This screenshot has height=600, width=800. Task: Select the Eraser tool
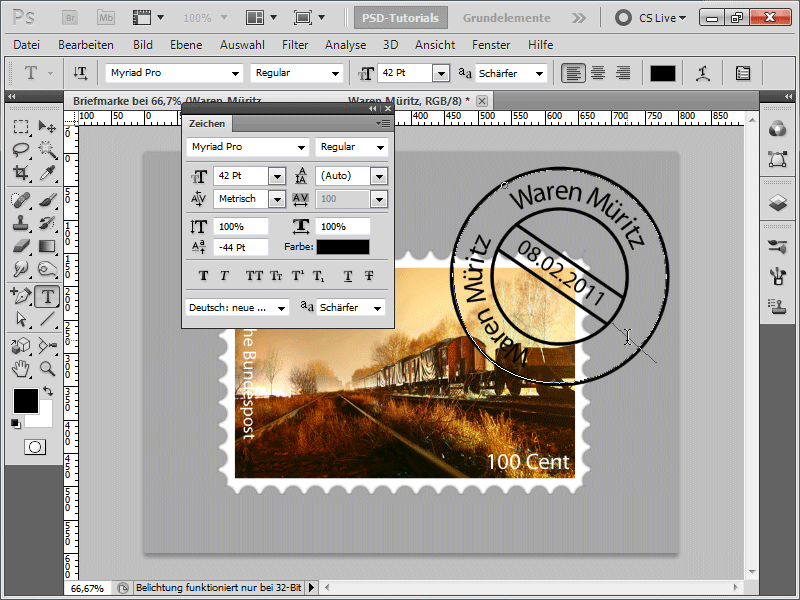pos(21,246)
